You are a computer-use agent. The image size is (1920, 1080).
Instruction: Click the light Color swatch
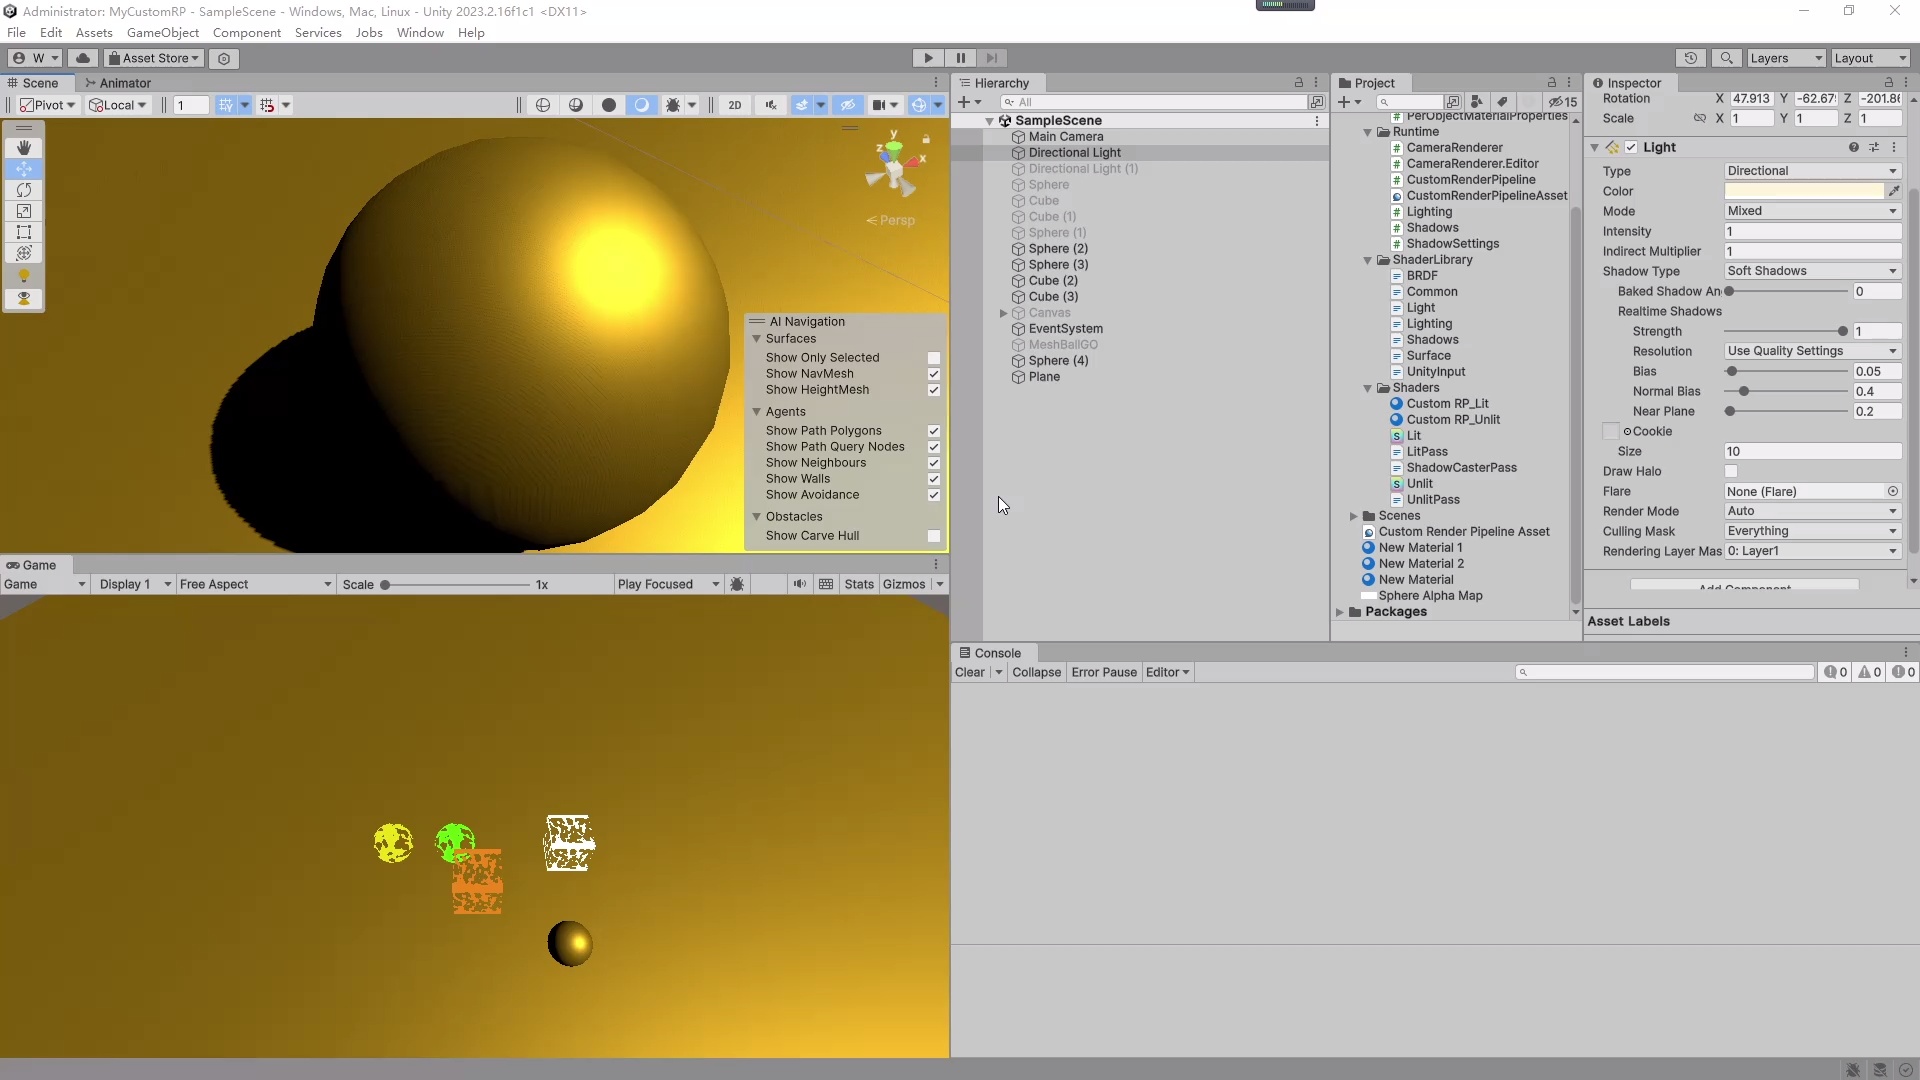(1803, 191)
